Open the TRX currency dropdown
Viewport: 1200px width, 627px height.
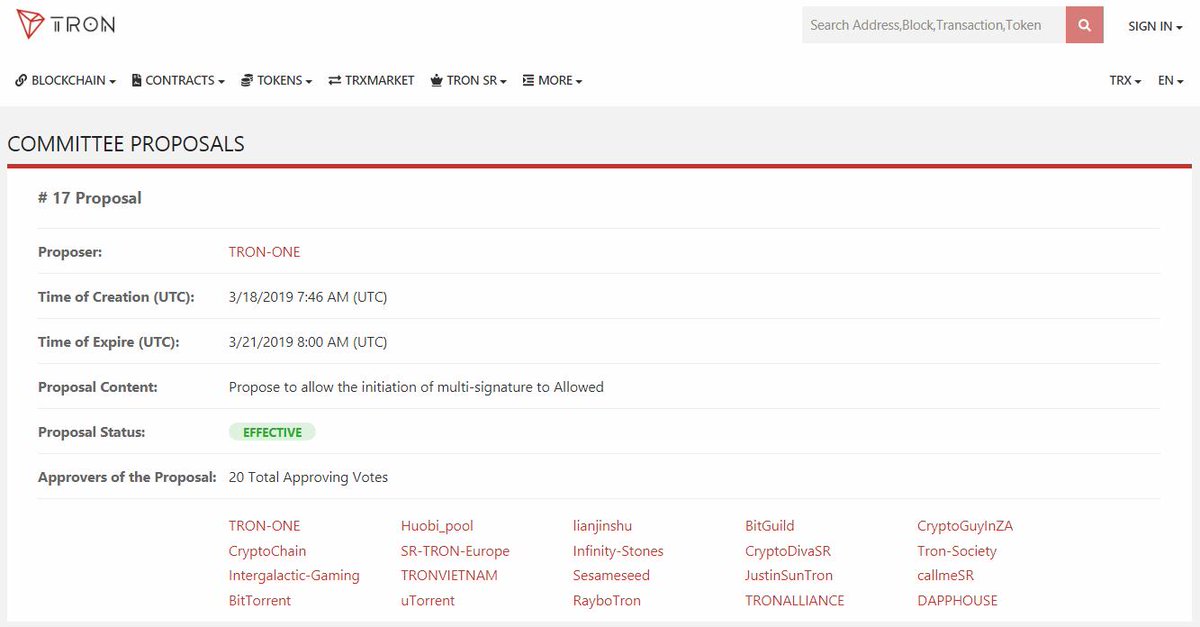pos(1125,80)
